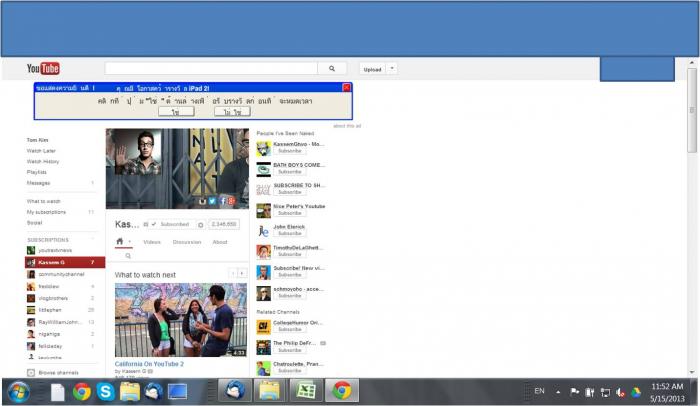Show hidden system tray icons arrow
Image resolution: width=700 pixels, height=406 pixels.
click(x=558, y=392)
